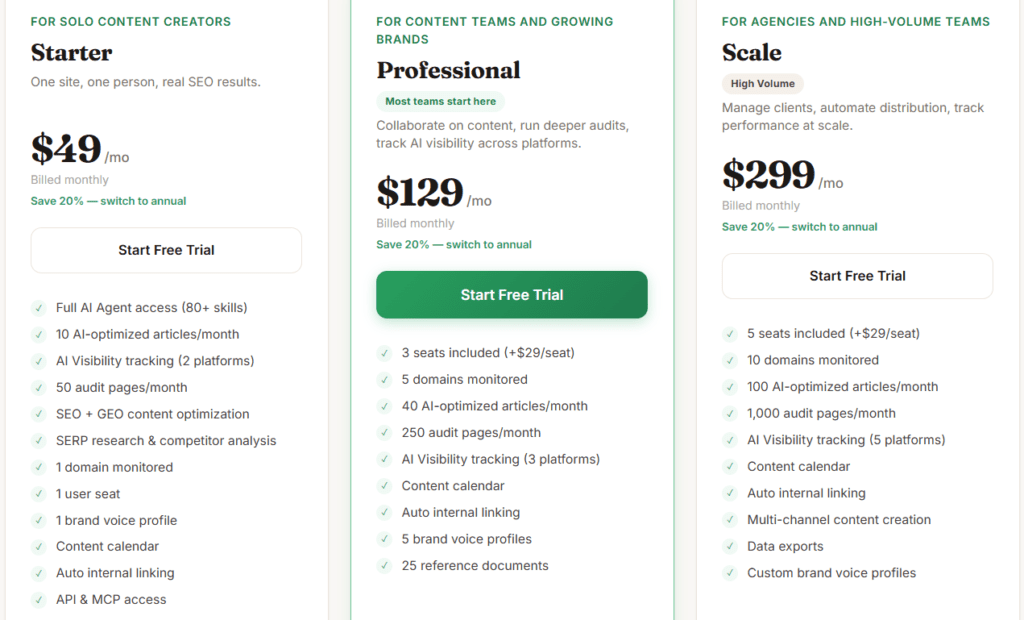Select the Professional plan heading
This screenshot has width=1024, height=620.
[x=448, y=70]
